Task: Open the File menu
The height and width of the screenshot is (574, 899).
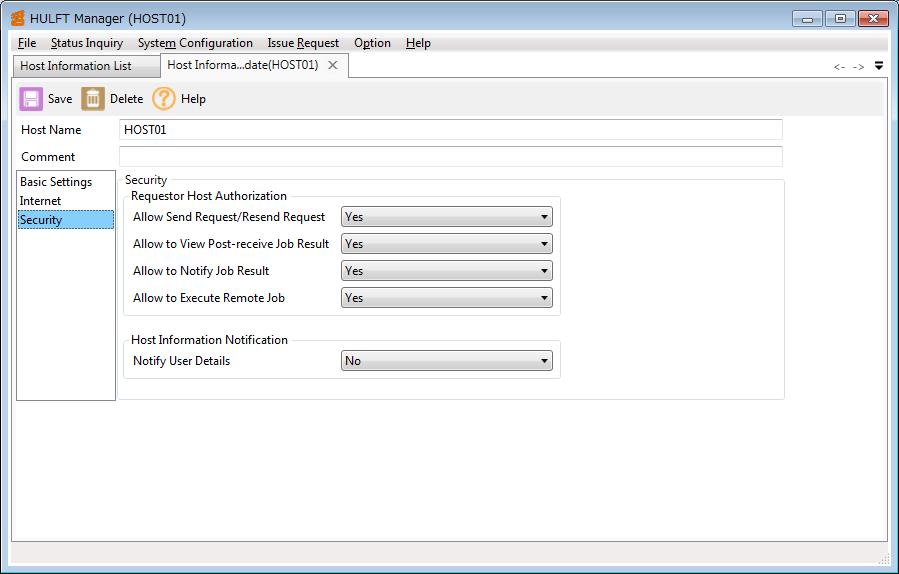Action: point(27,43)
